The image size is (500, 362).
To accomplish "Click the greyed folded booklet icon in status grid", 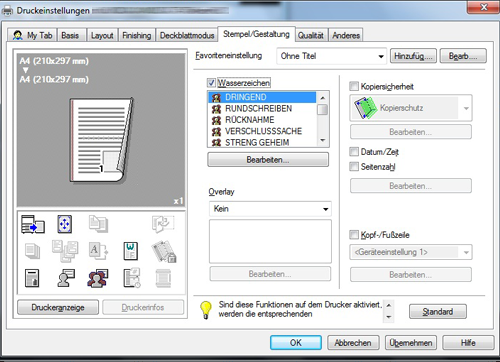I will coord(163,224).
